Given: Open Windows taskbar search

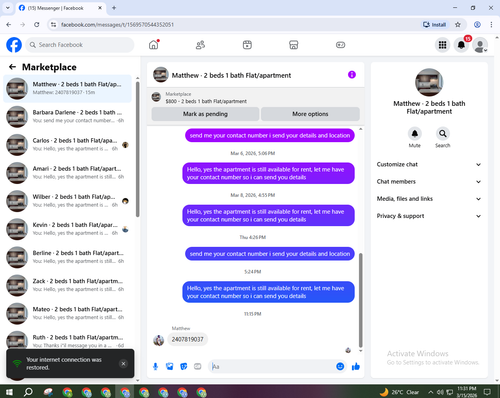Looking at the screenshot, I should pos(28,392).
